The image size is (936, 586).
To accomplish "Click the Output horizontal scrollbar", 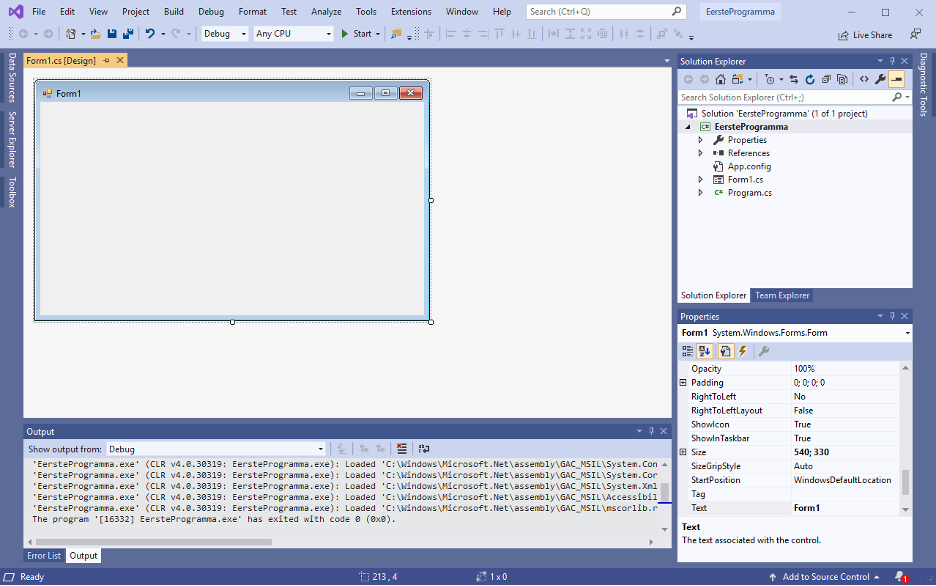I will click(x=153, y=542).
